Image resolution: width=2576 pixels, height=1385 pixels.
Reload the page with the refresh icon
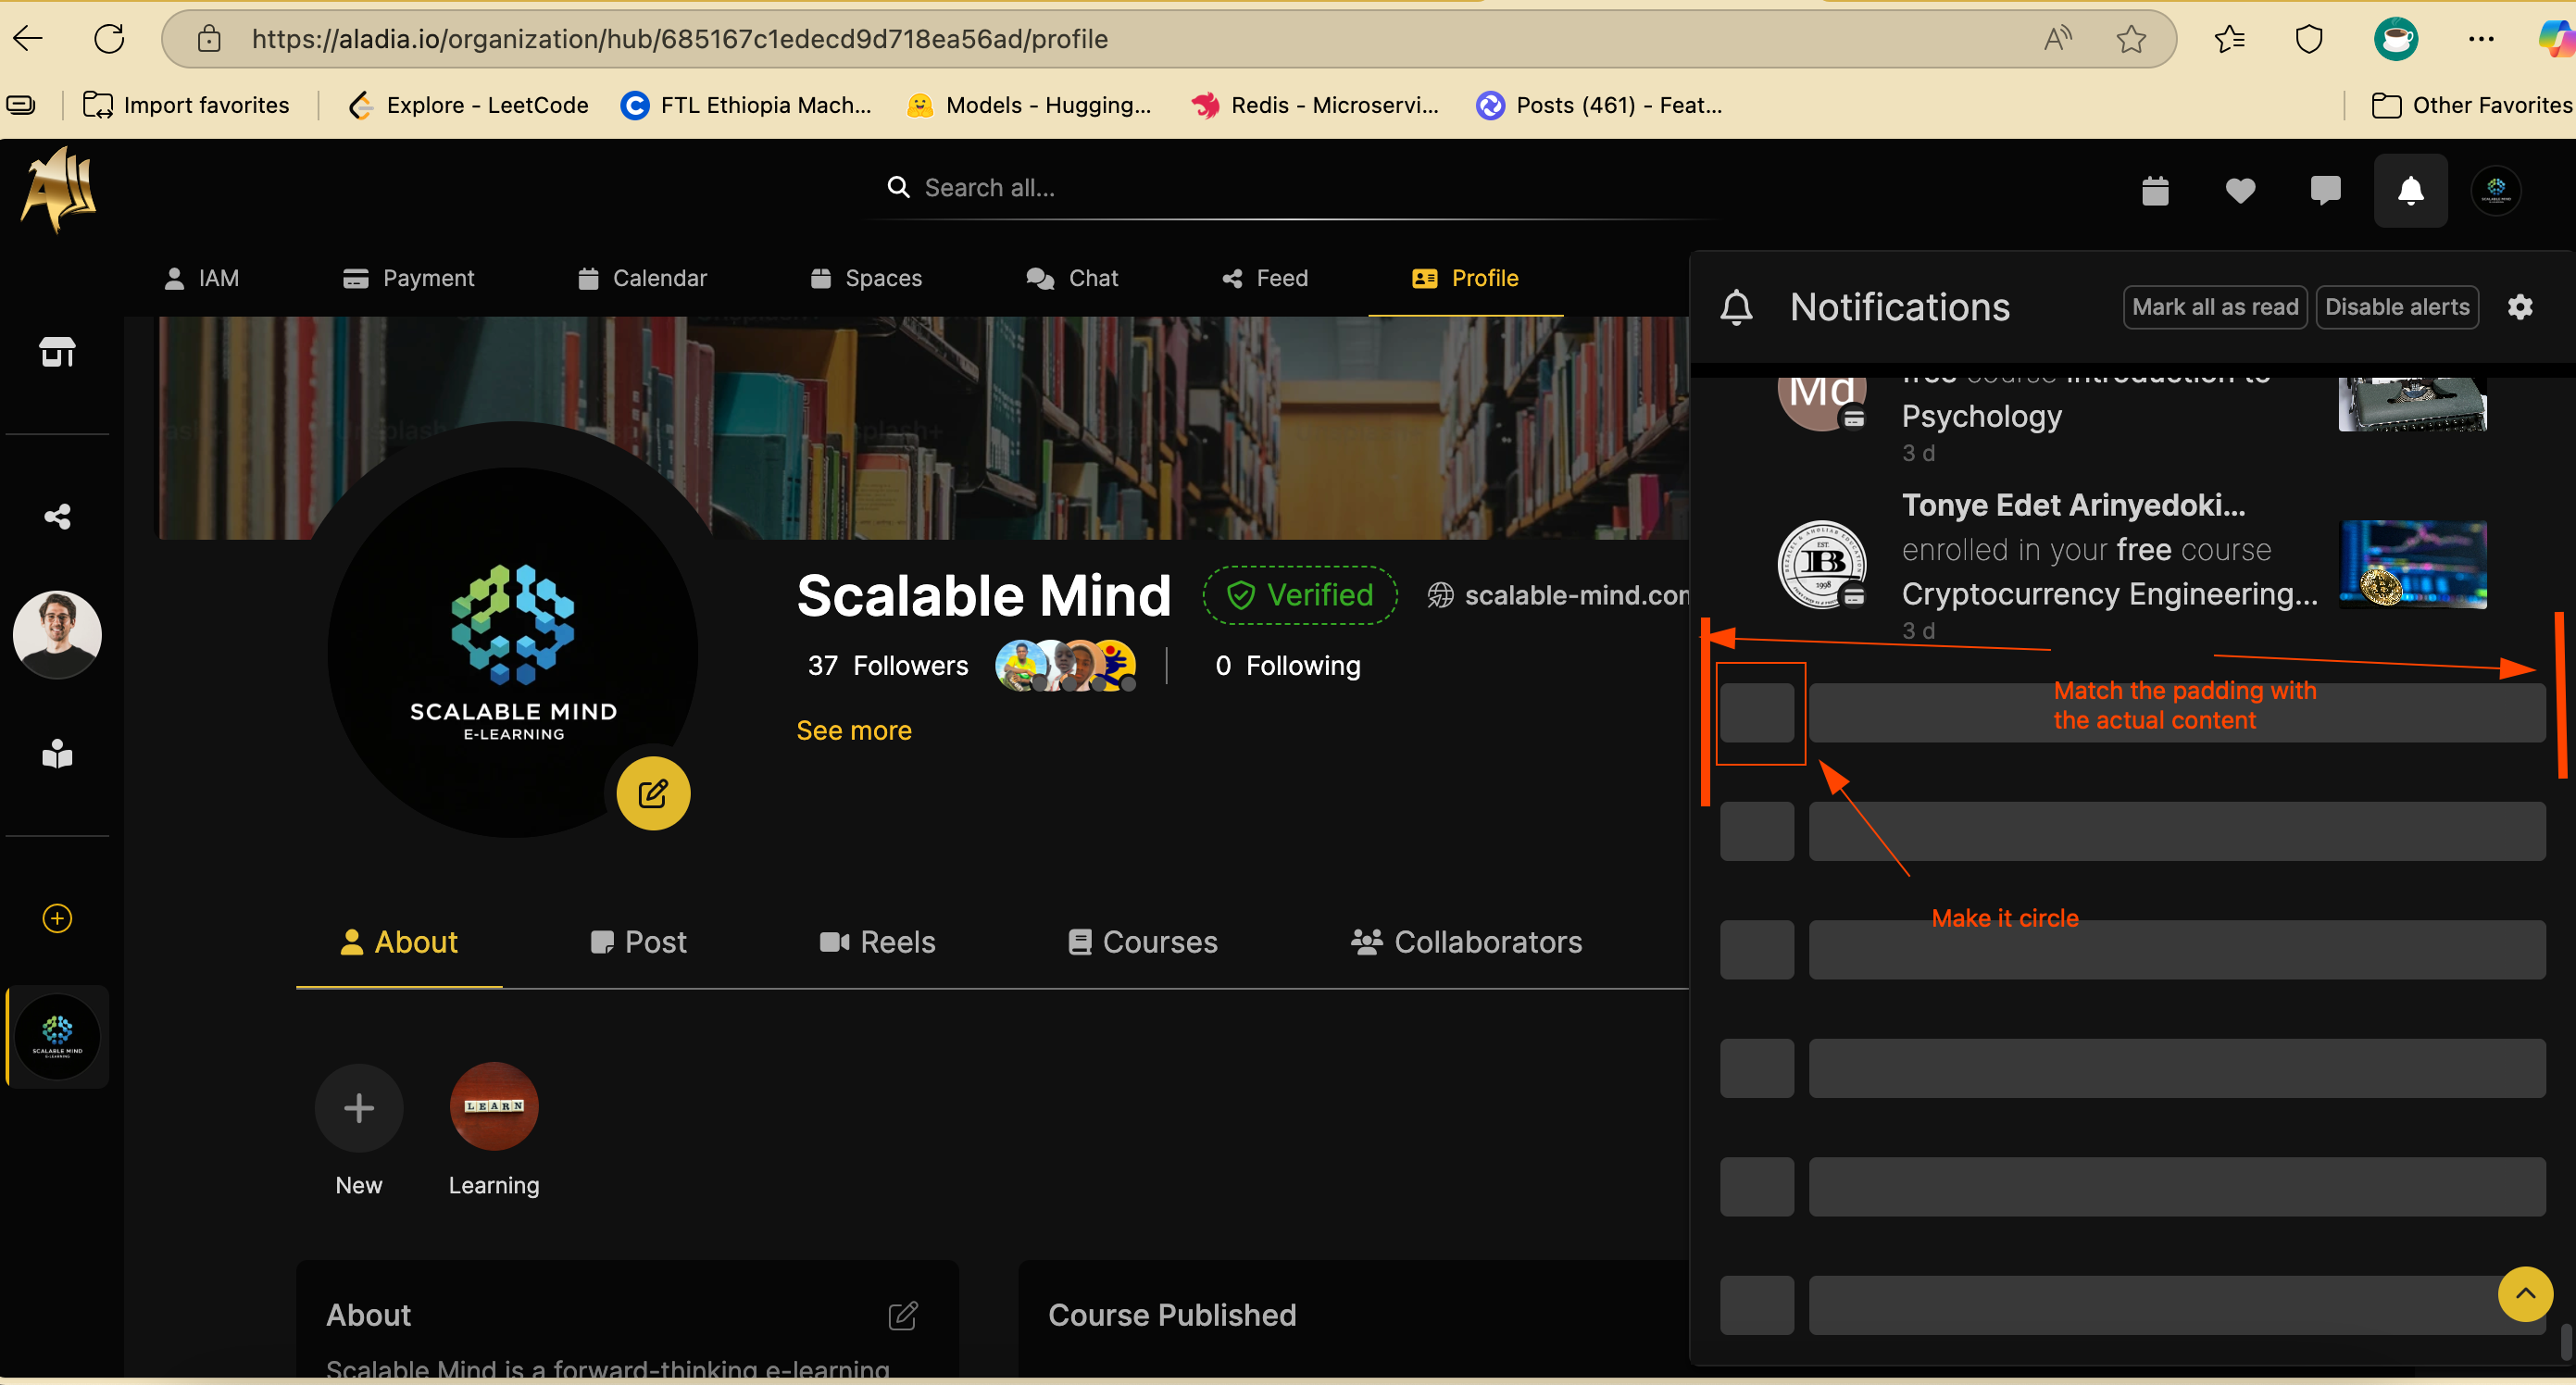point(109,39)
